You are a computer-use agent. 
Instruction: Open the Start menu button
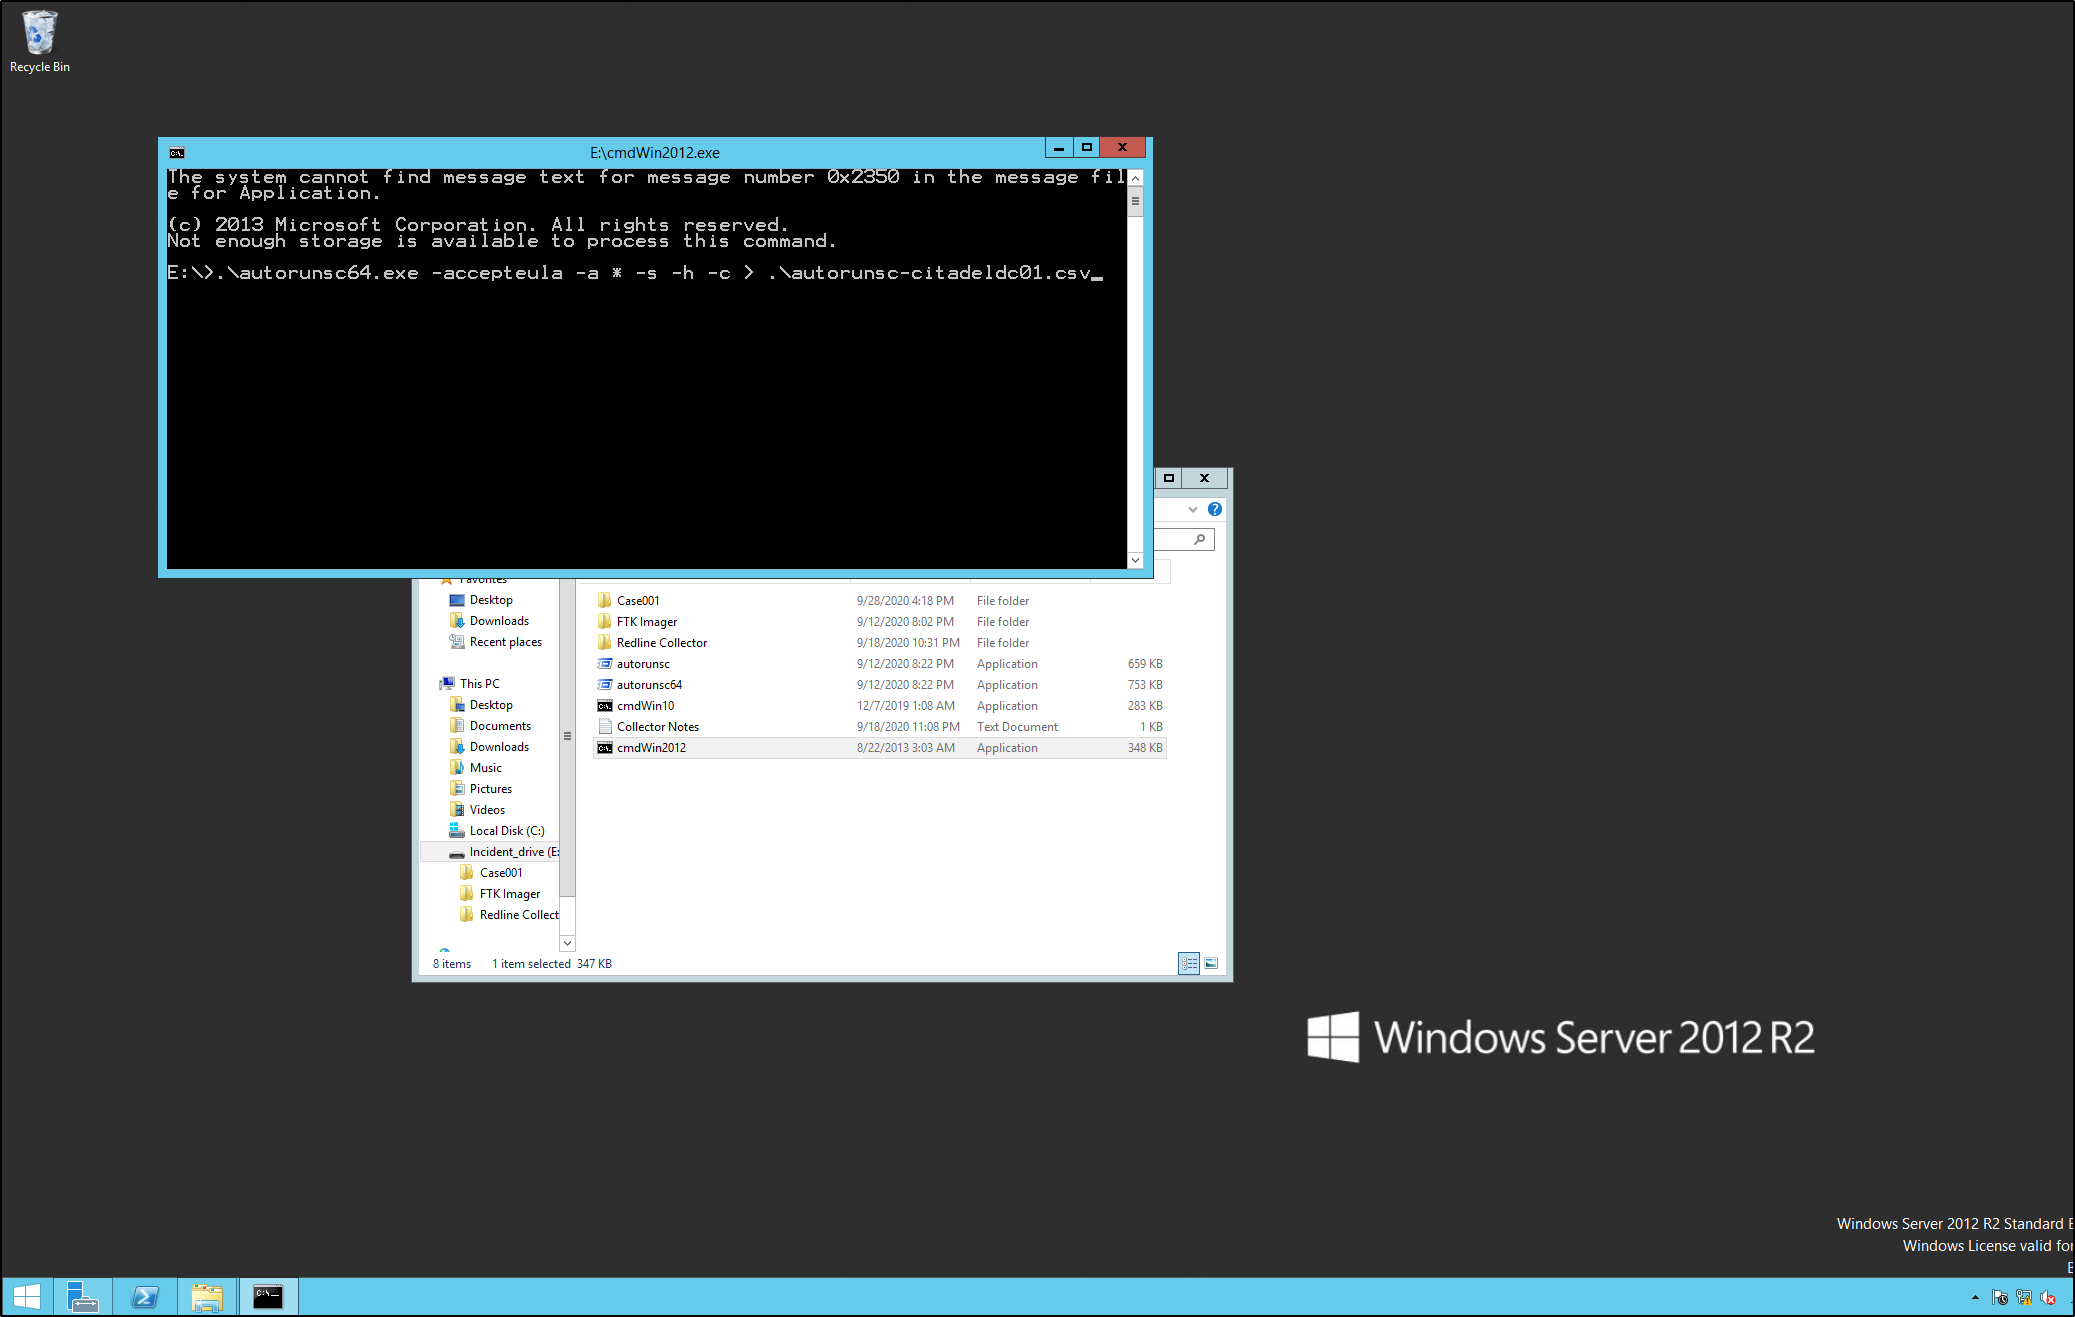(26, 1297)
